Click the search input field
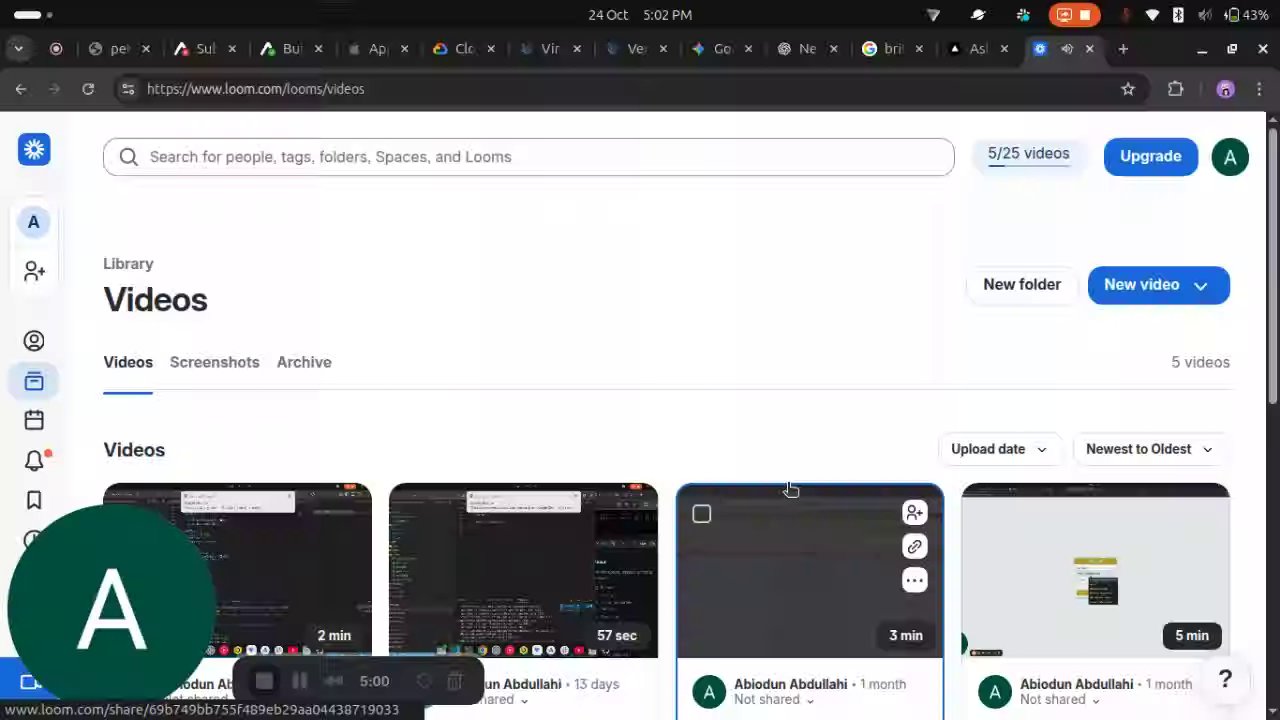The width and height of the screenshot is (1280, 720). (528, 157)
